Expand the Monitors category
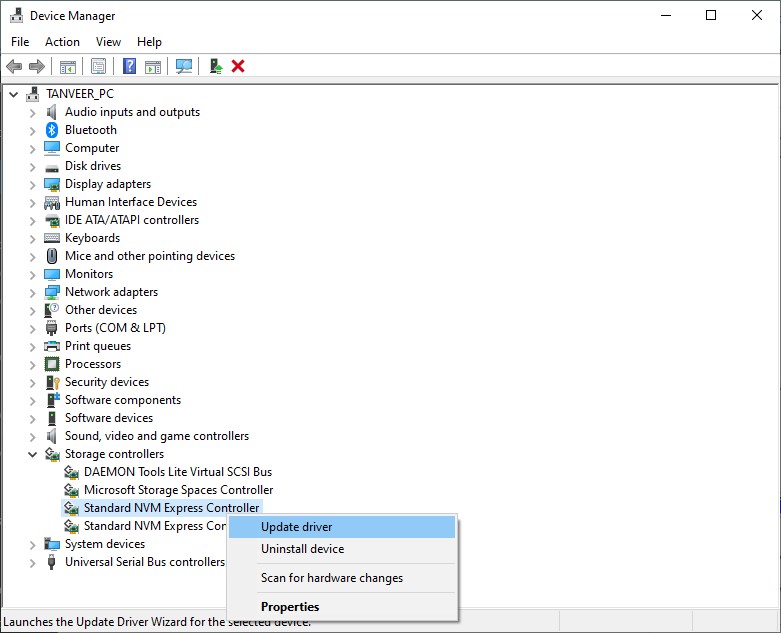The width and height of the screenshot is (781, 633). (33, 275)
